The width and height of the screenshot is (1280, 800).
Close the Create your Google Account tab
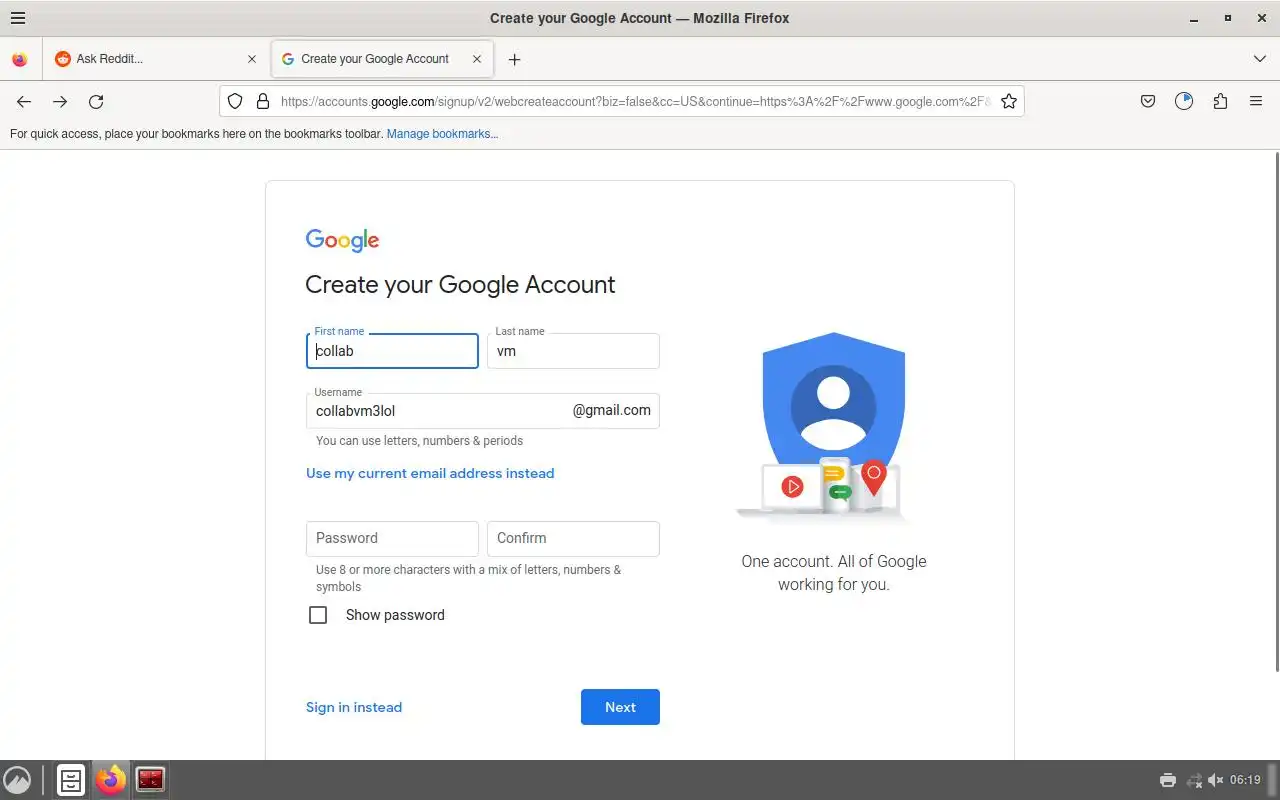point(477,59)
